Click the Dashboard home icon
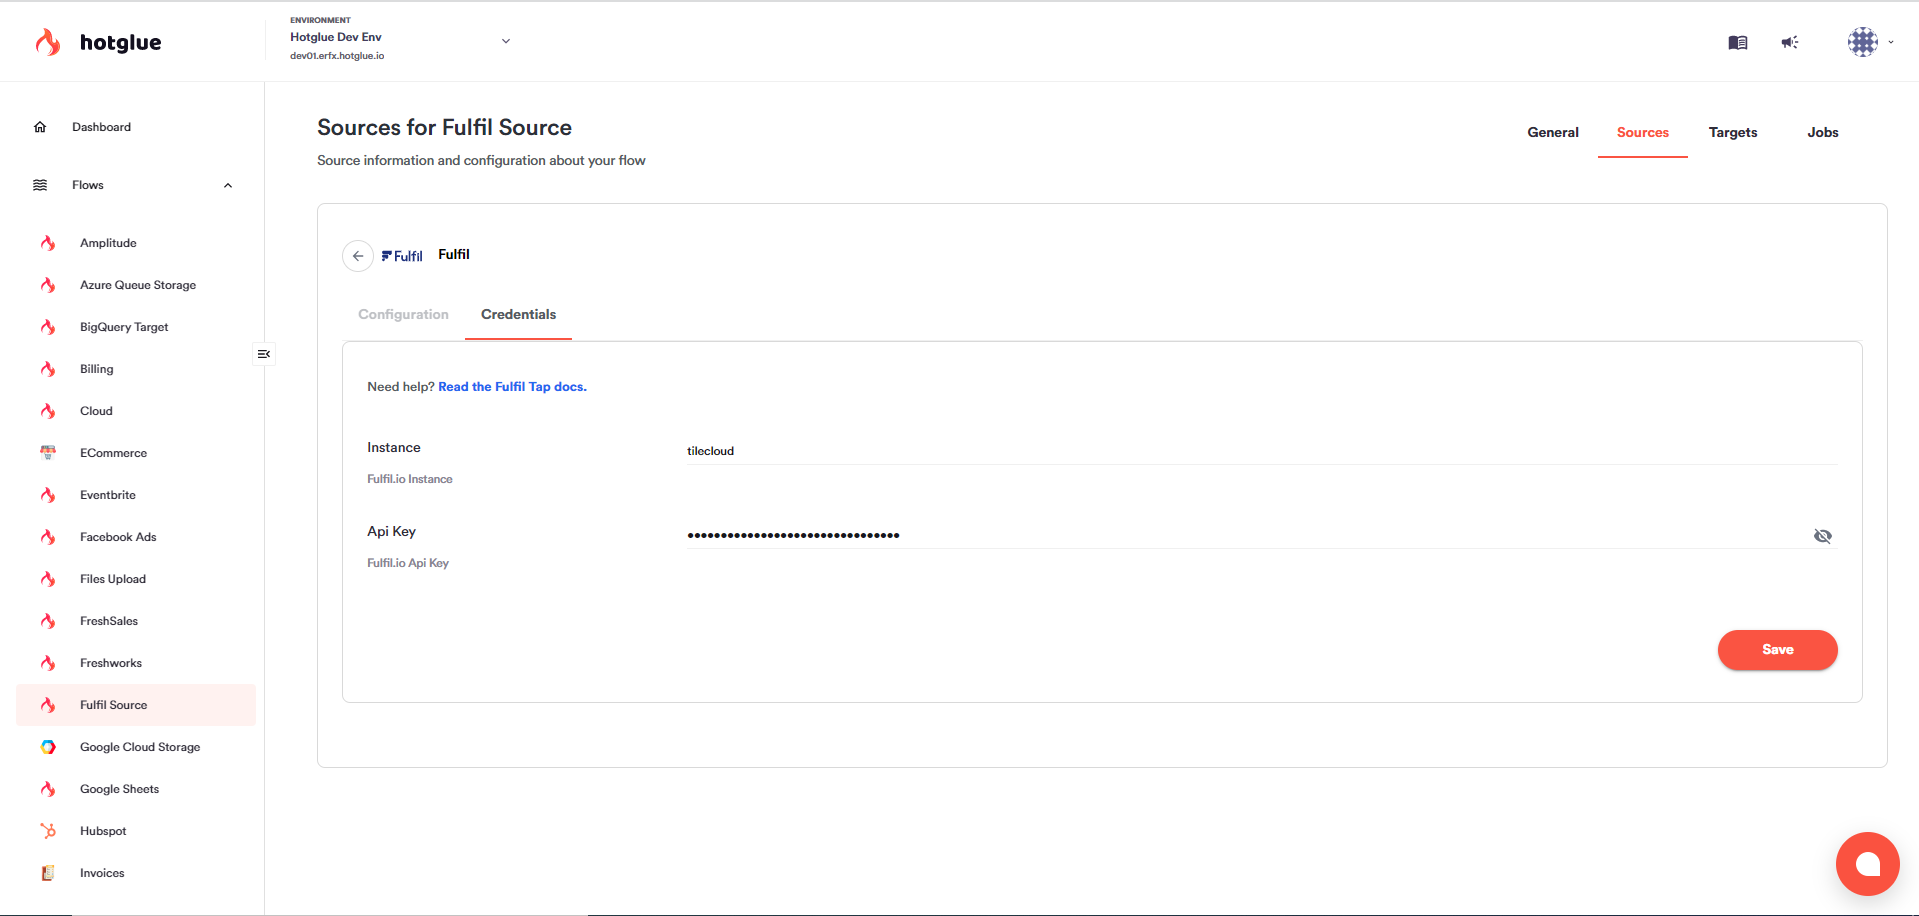The height and width of the screenshot is (916, 1919). click(40, 127)
